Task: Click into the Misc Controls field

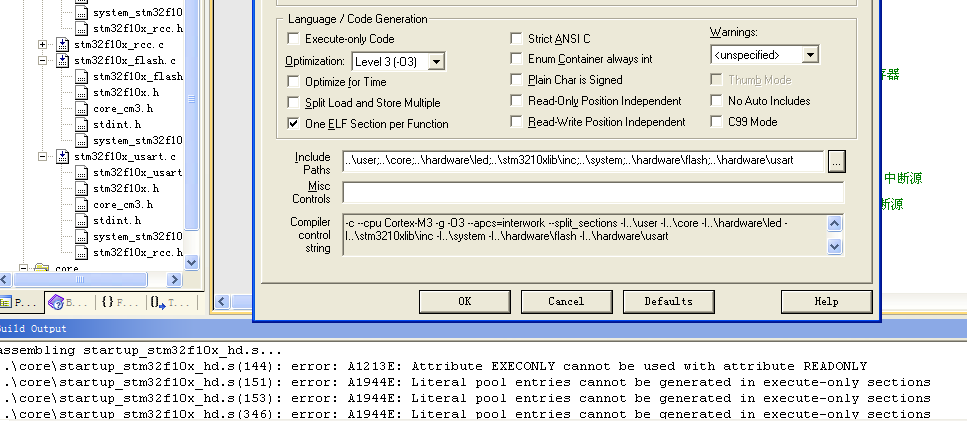Action: point(593,193)
